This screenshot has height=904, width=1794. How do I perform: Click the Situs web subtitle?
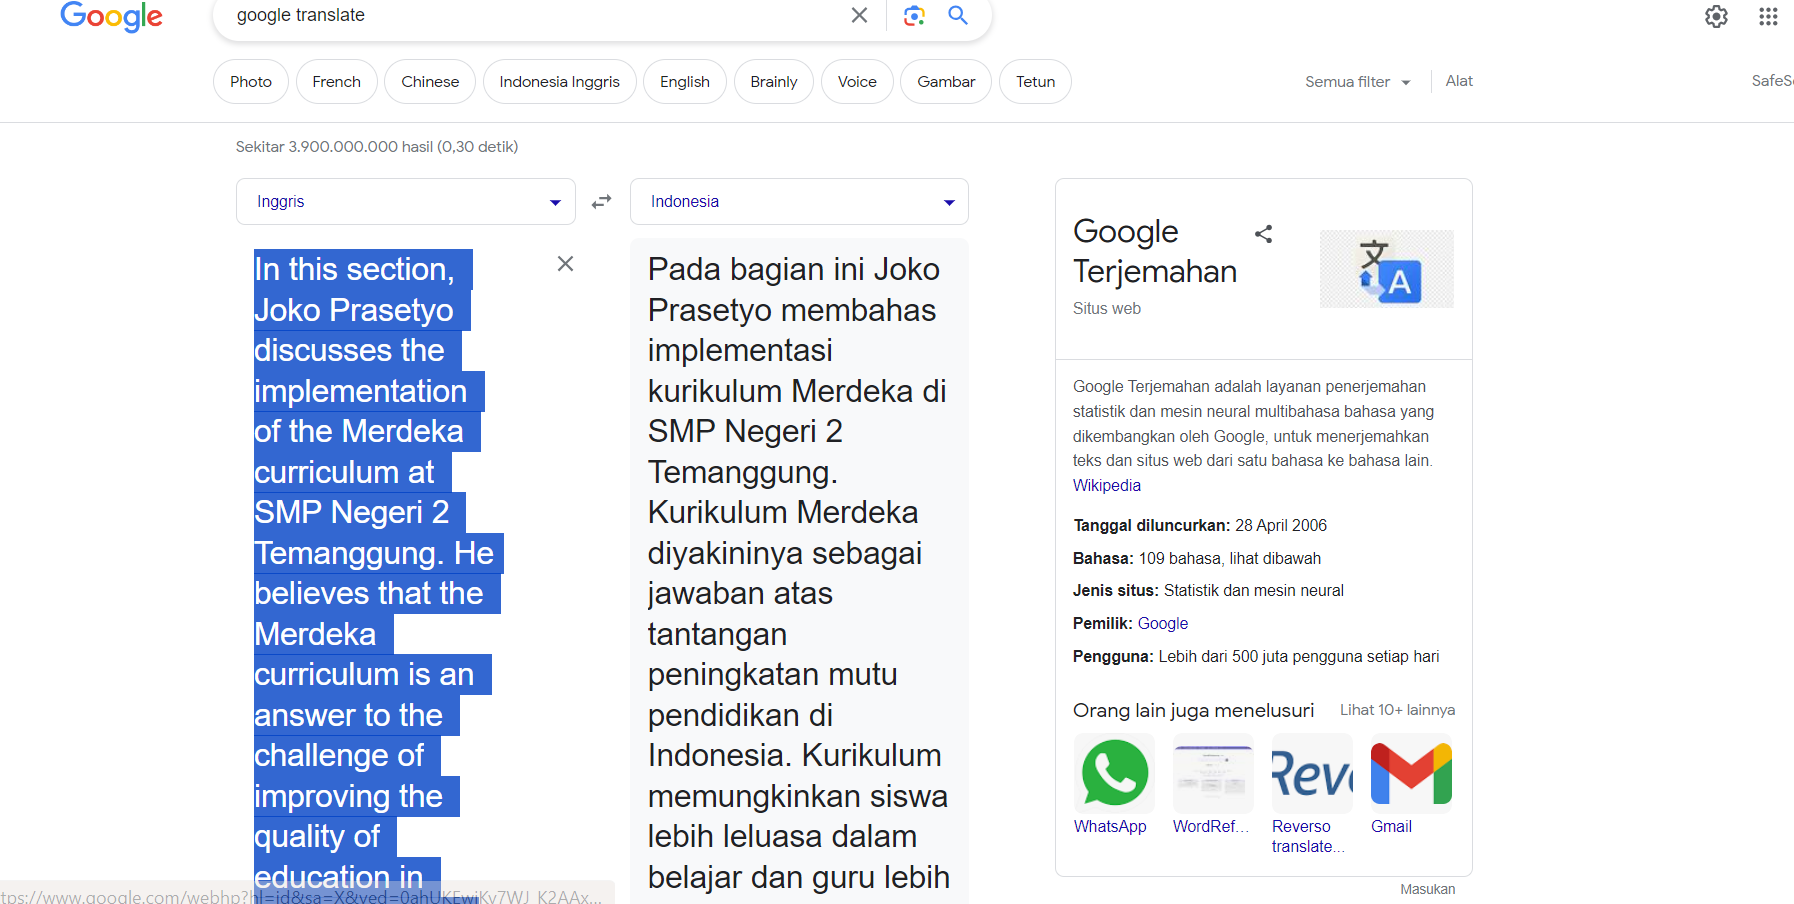click(x=1107, y=308)
